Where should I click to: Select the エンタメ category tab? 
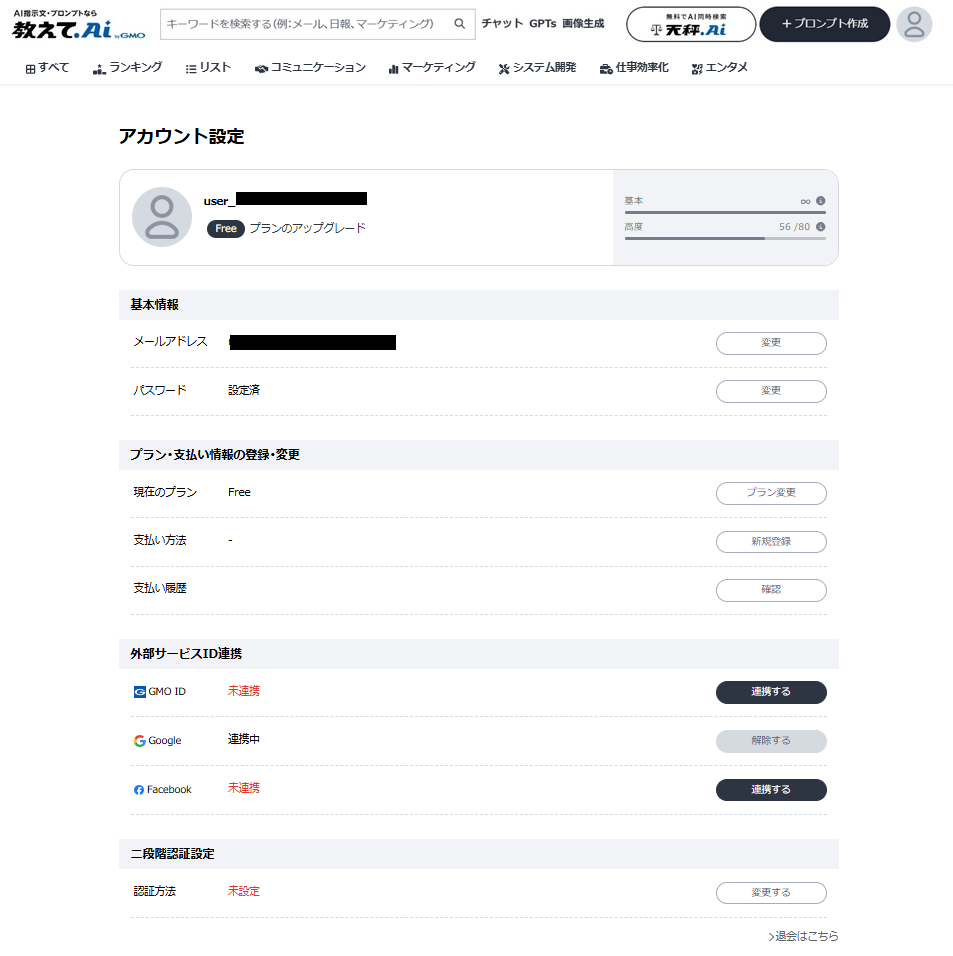coord(719,68)
